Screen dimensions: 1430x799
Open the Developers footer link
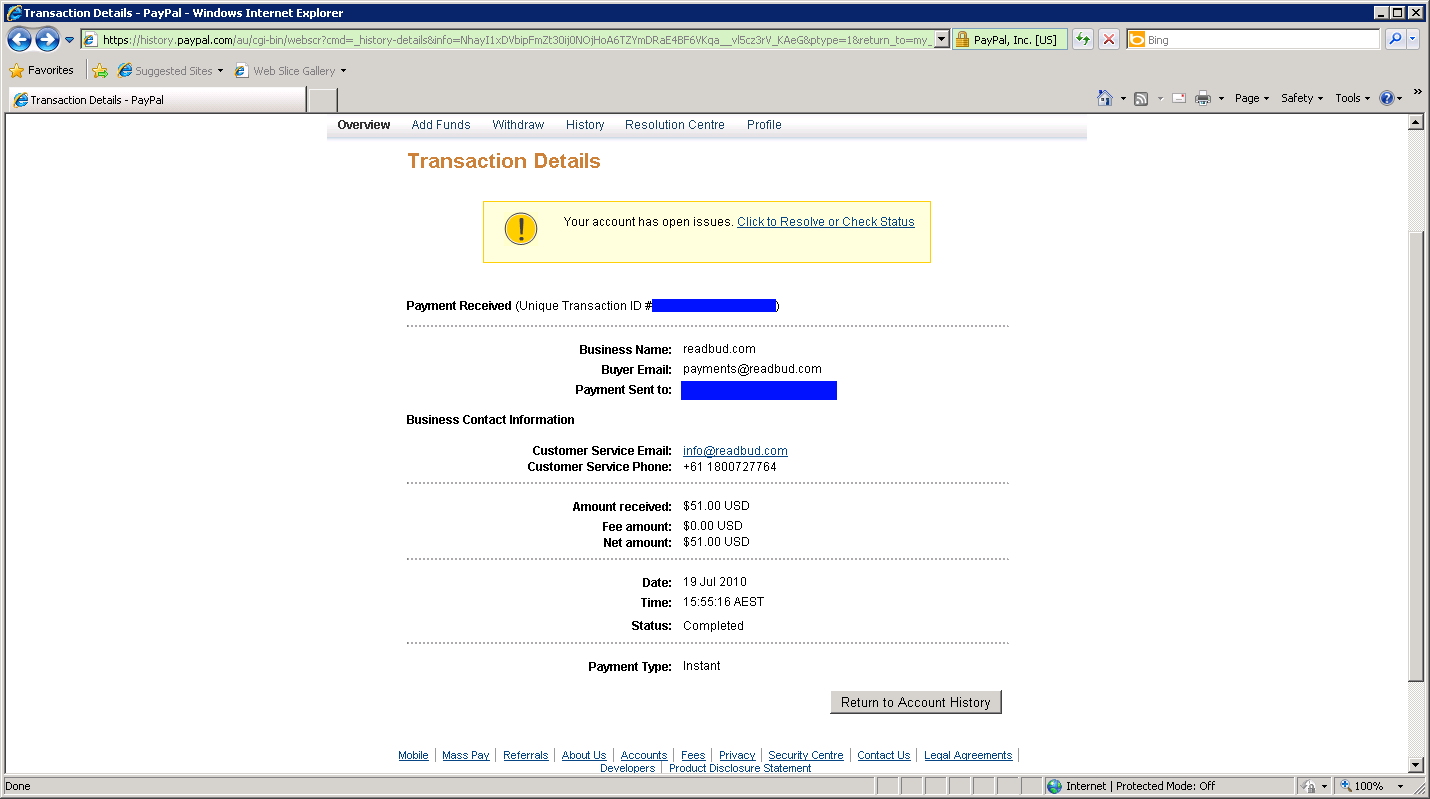pos(628,768)
